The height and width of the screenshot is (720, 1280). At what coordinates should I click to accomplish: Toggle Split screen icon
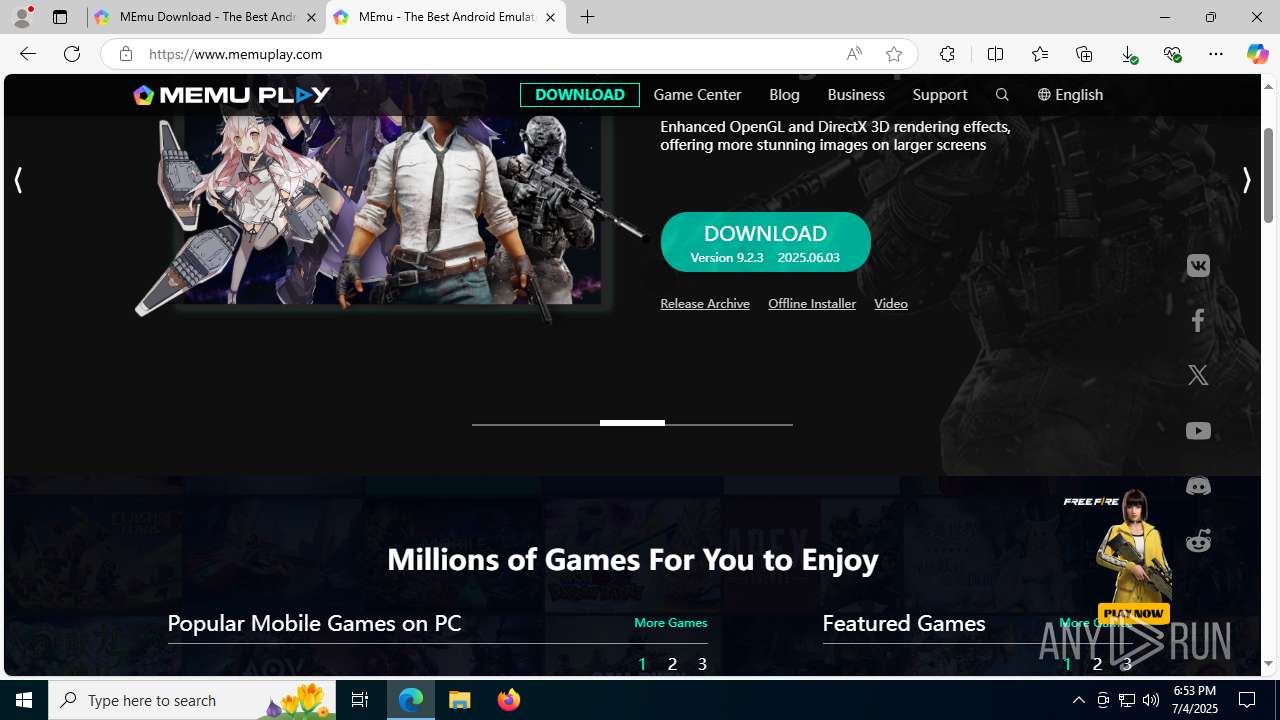pyautogui.click(x=995, y=54)
